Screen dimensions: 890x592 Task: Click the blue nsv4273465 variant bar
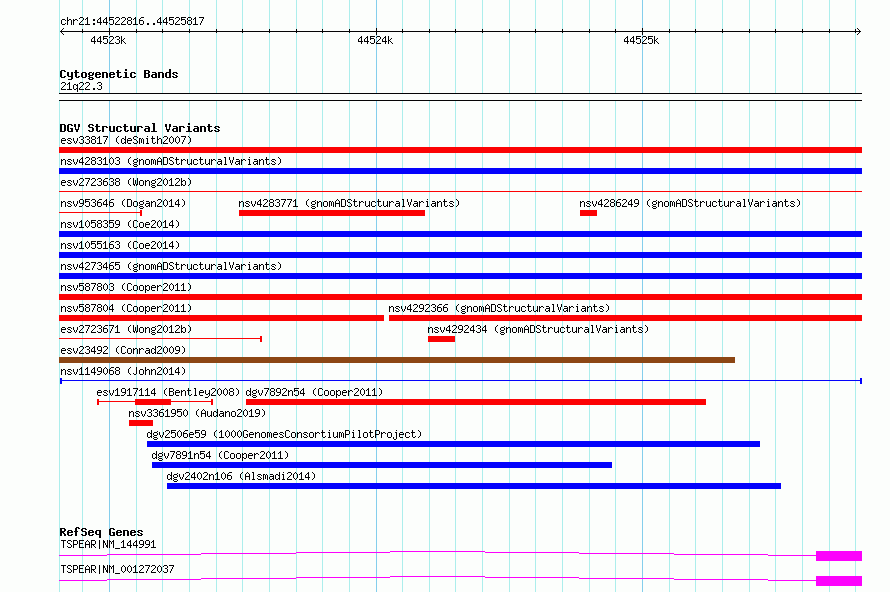coord(460,276)
